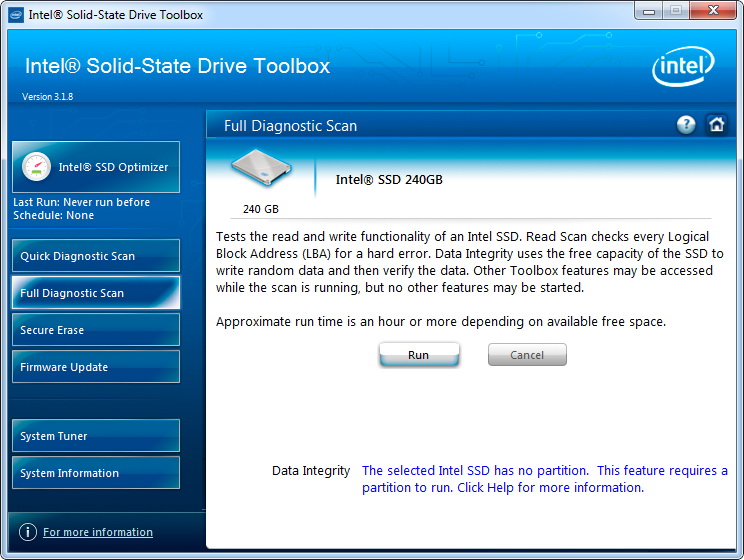Screen dimensions: 744x560
Task: Follow the 'For more information' link
Action: 98,532
